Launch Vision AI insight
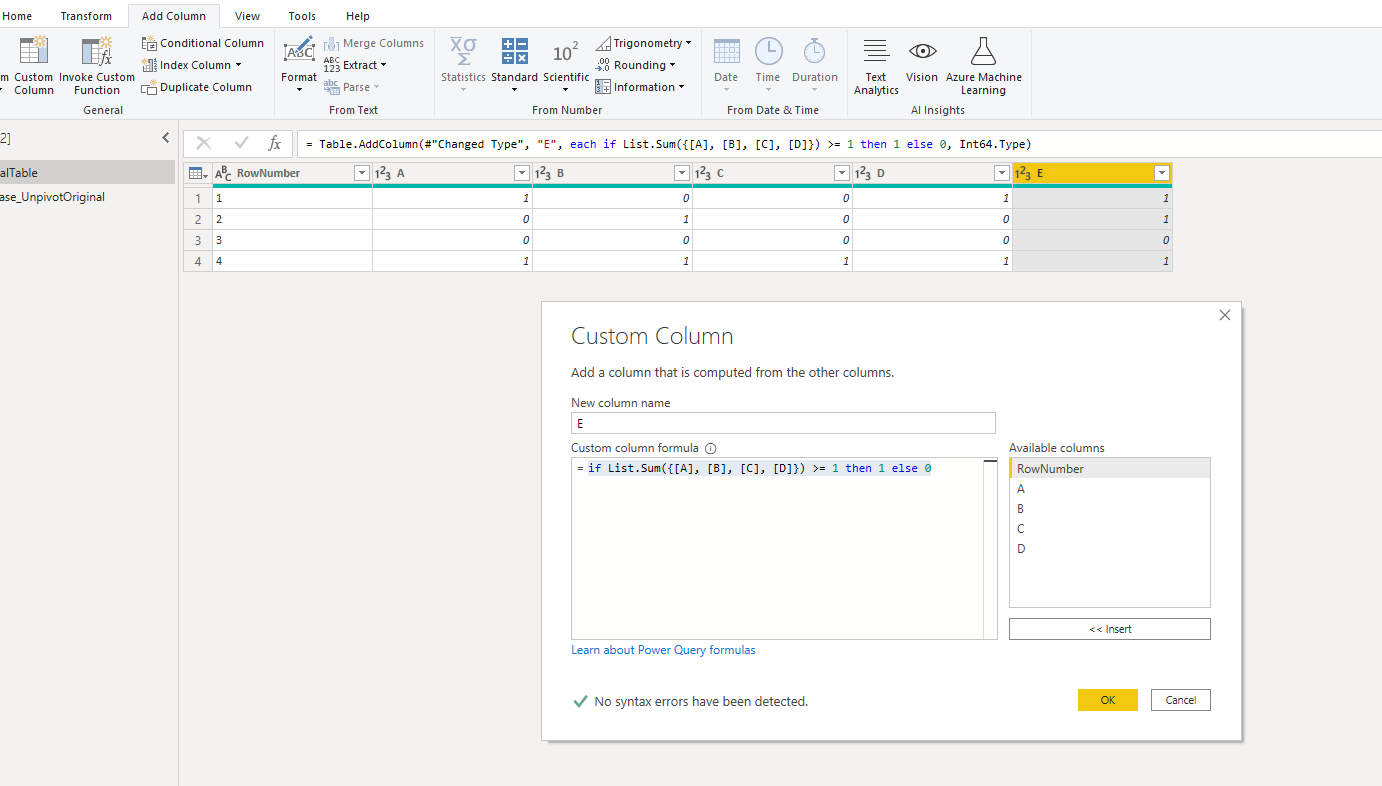This screenshot has height=786, width=1382. 922,62
